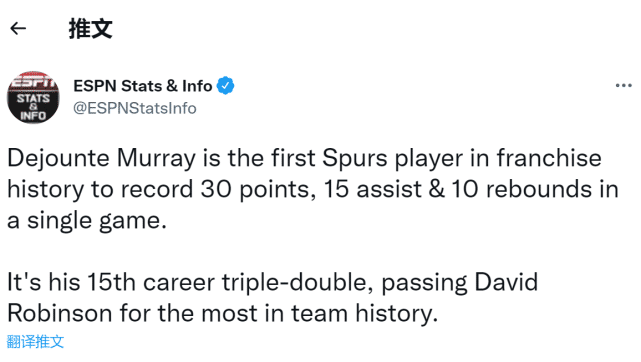
Task: Click the word Robinson in the last line
Action: [60, 313]
